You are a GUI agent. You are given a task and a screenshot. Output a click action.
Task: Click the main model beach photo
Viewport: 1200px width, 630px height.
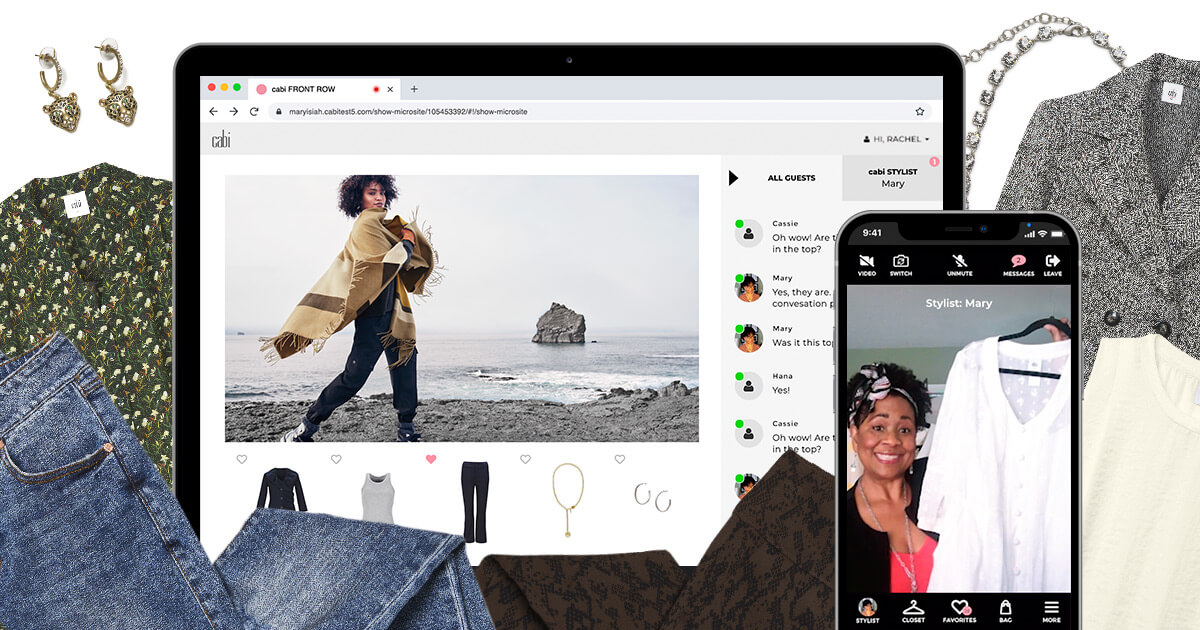click(x=462, y=308)
